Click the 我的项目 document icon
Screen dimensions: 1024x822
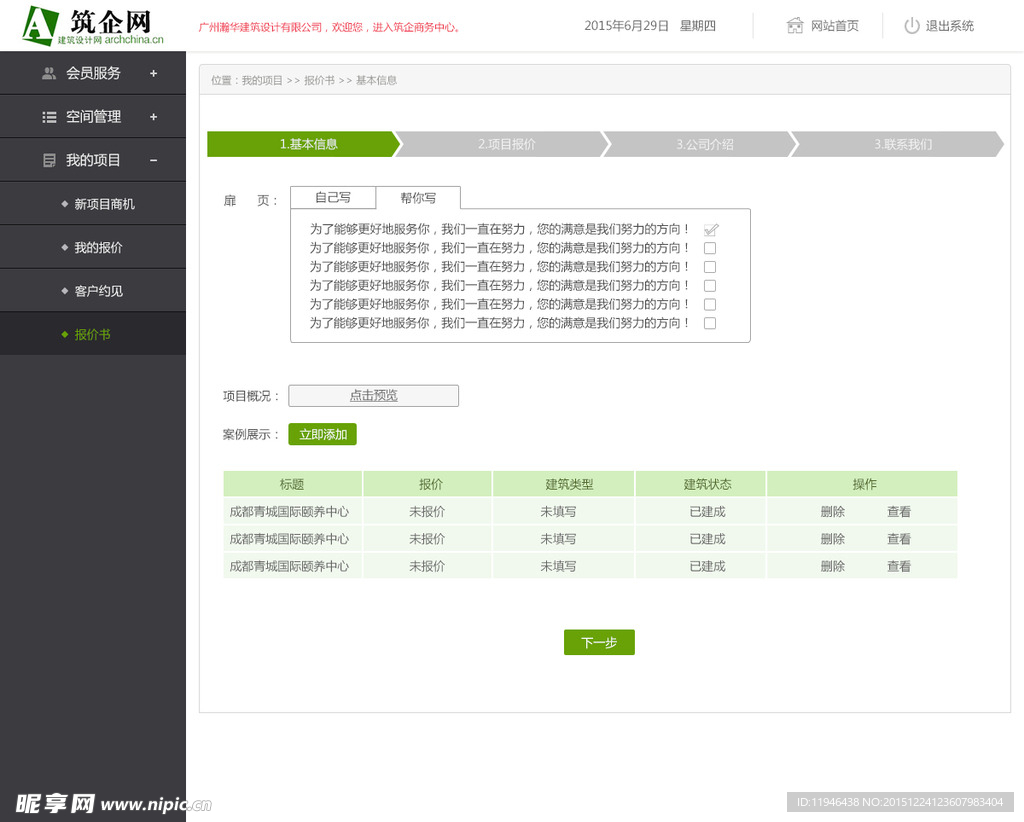49,160
